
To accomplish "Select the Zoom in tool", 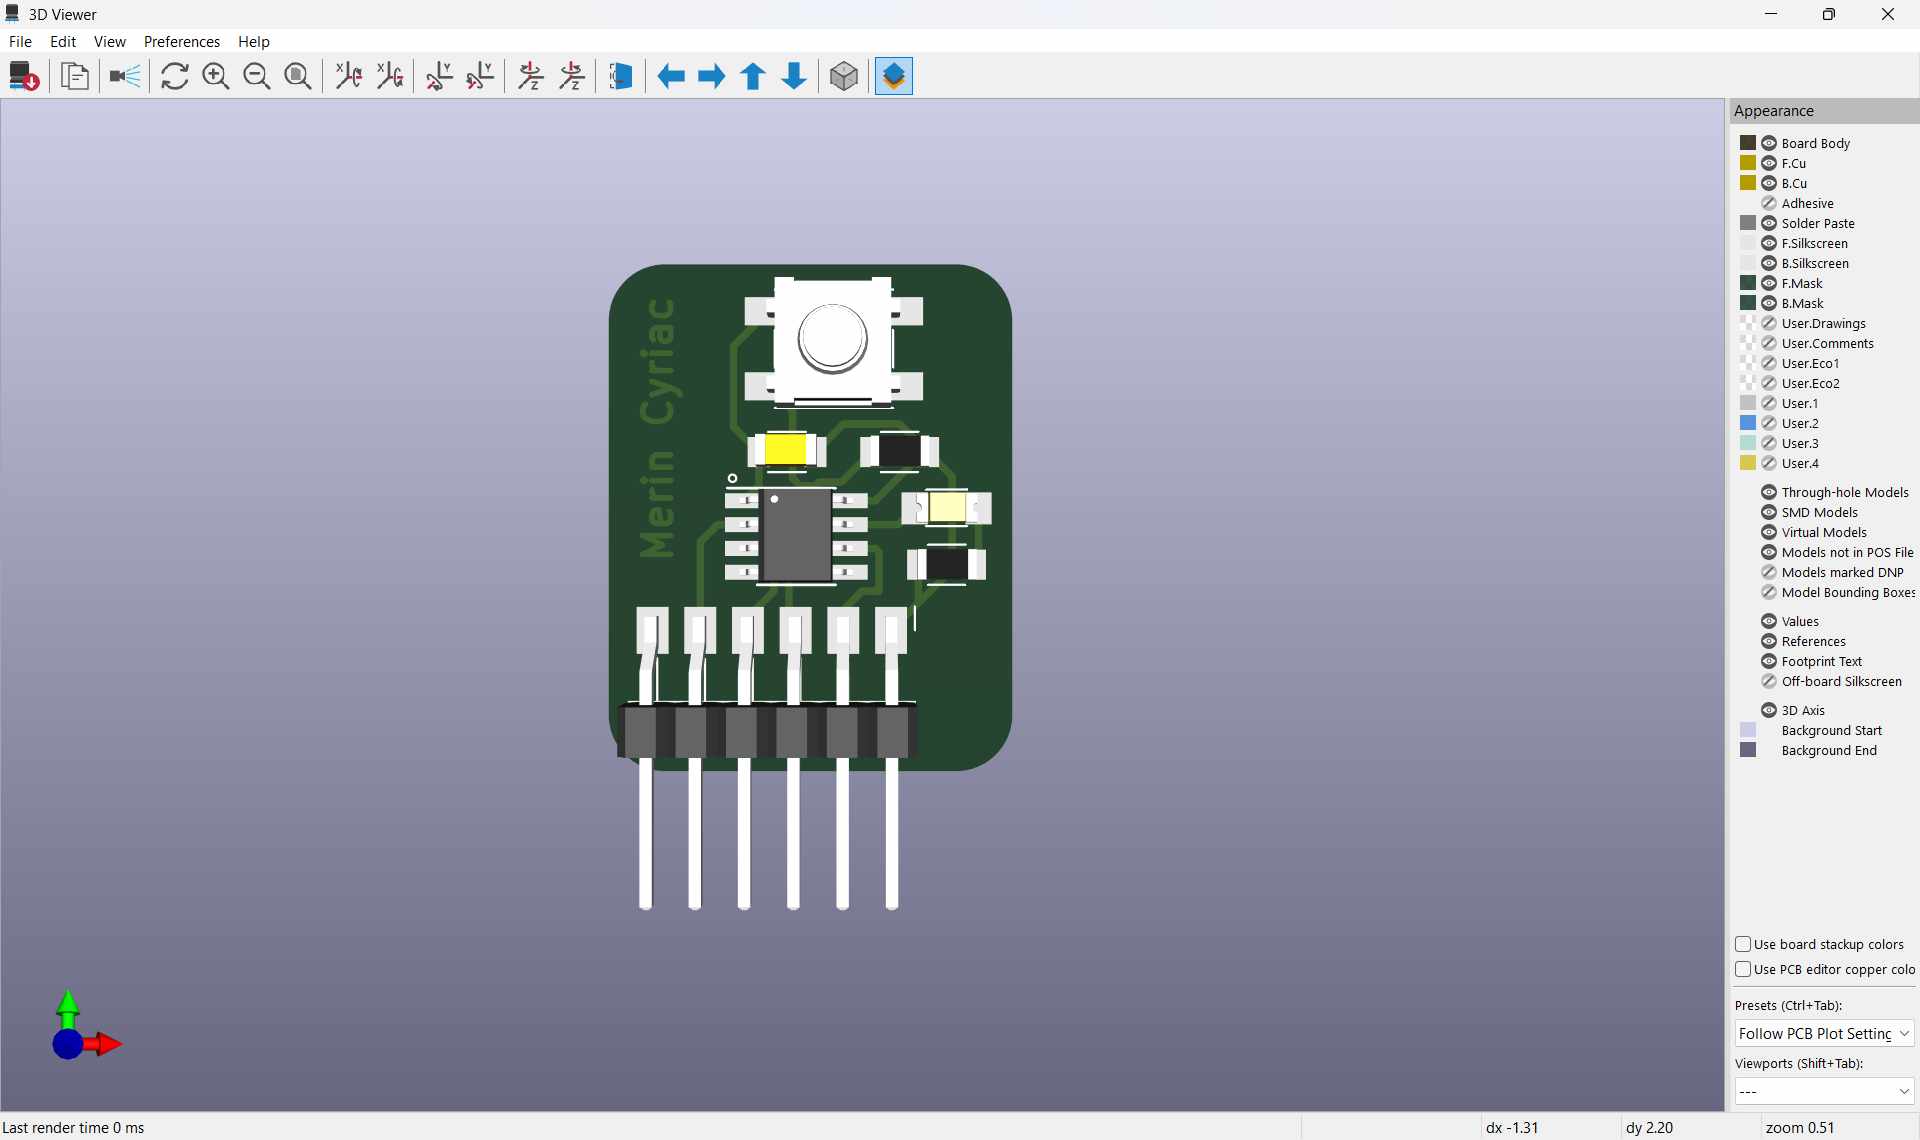I will (x=216, y=76).
